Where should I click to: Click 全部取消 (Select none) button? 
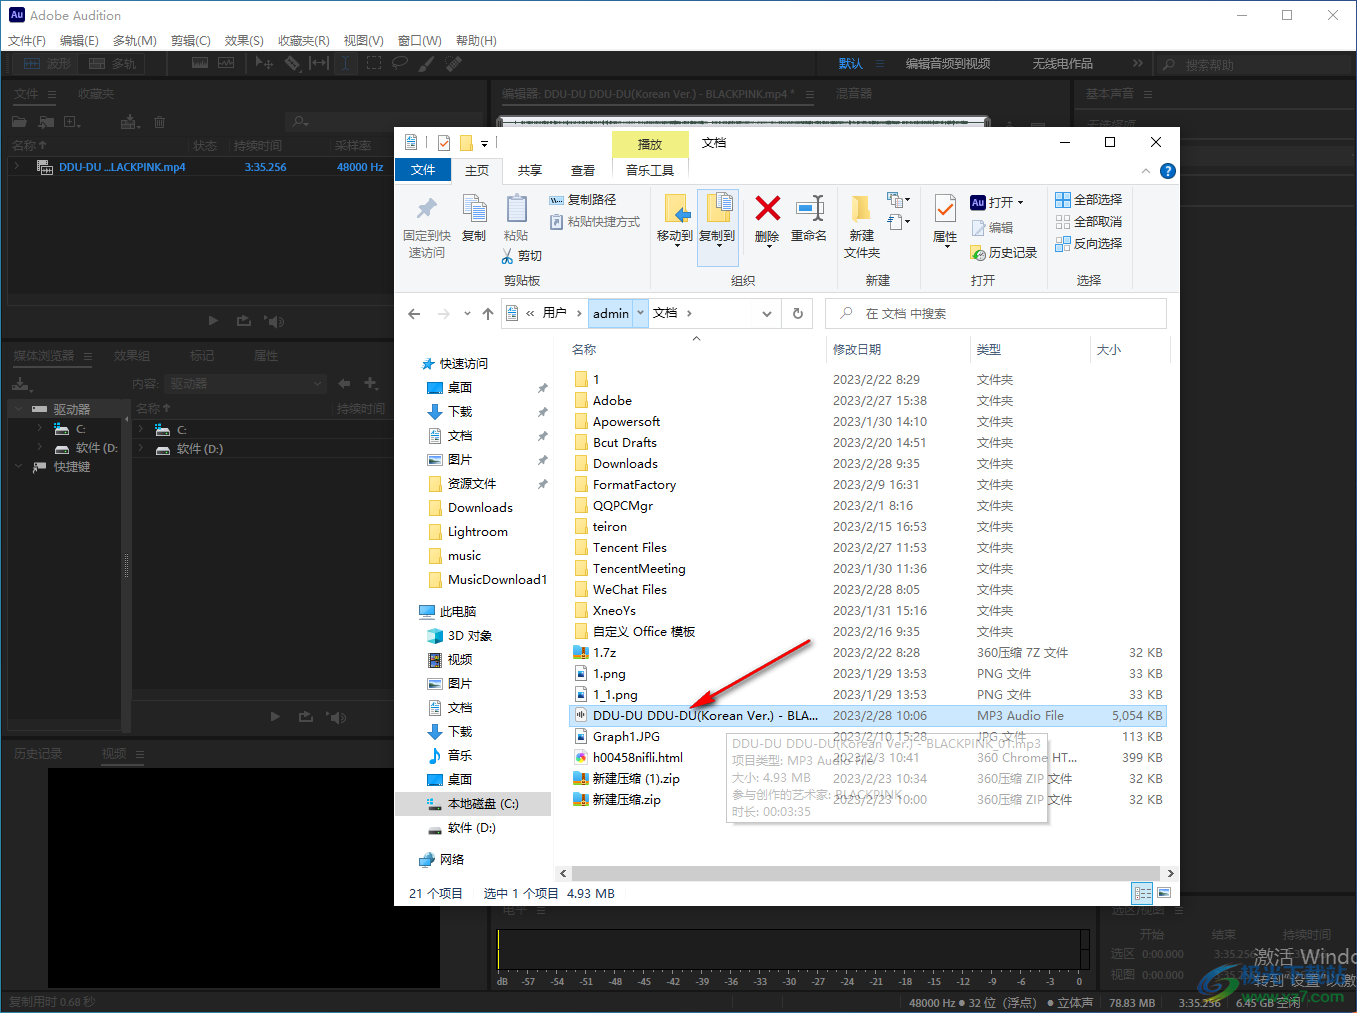pos(1089,221)
